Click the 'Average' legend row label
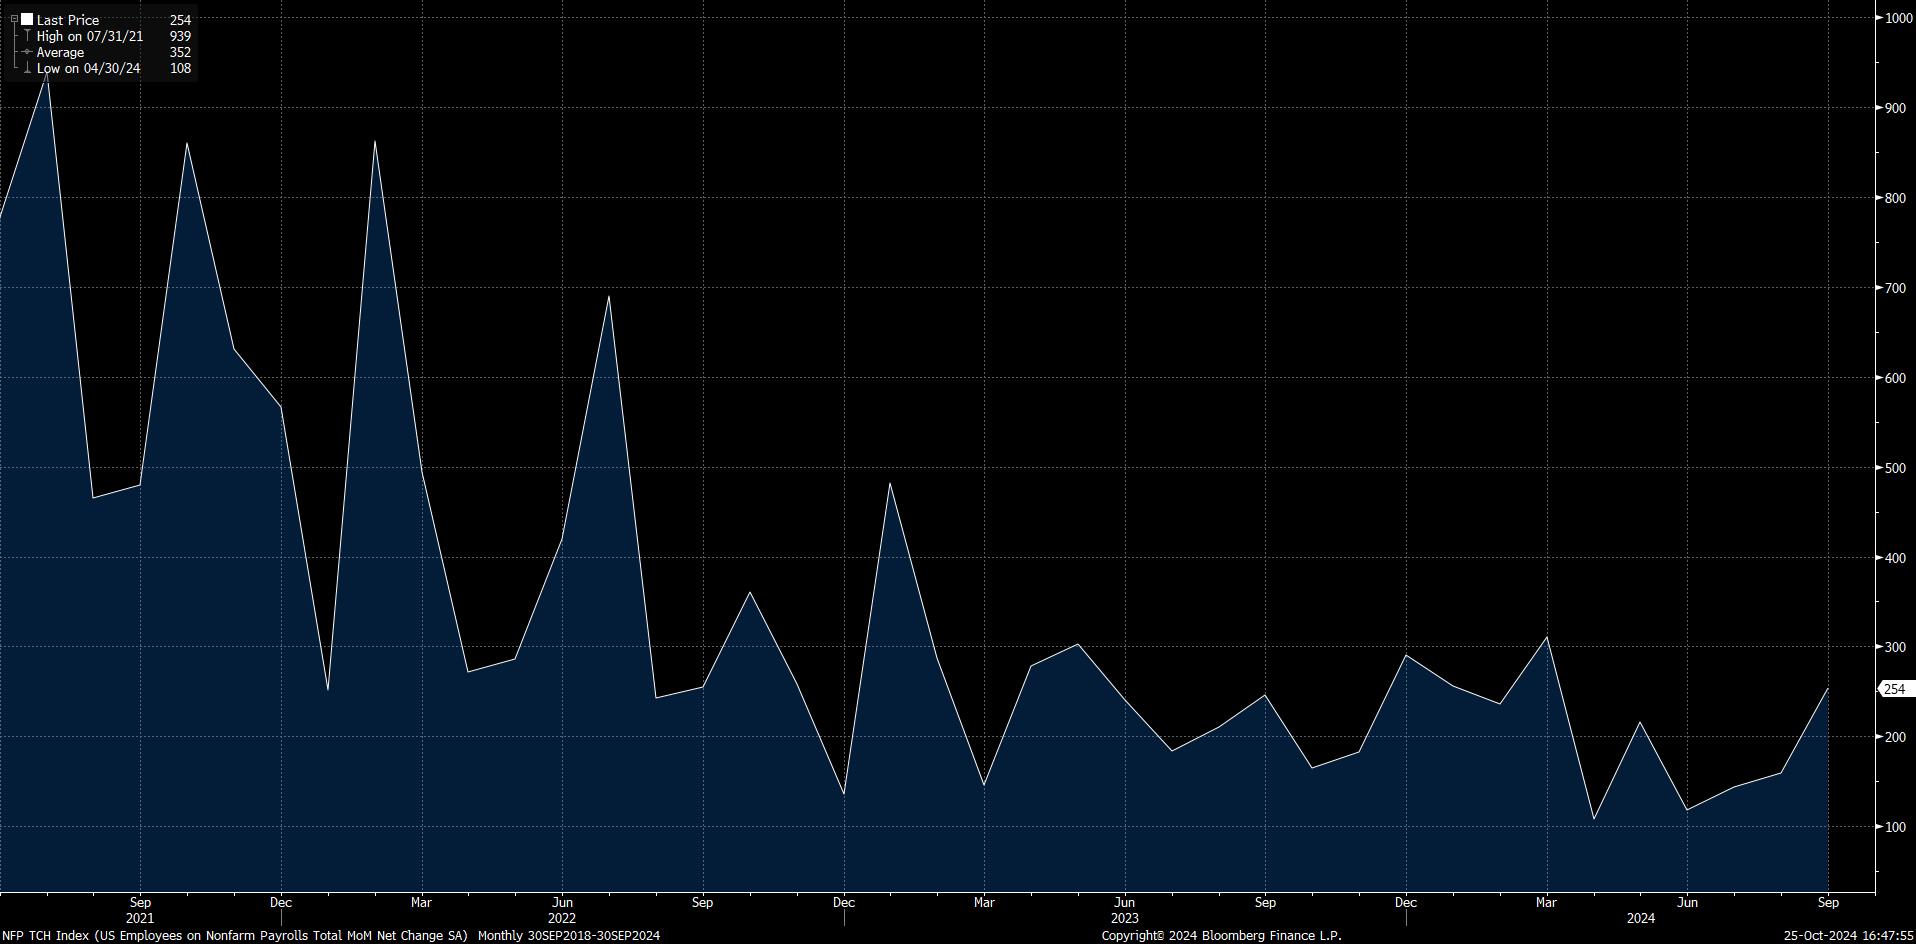Viewport: 1916px width, 944px height. pos(61,52)
